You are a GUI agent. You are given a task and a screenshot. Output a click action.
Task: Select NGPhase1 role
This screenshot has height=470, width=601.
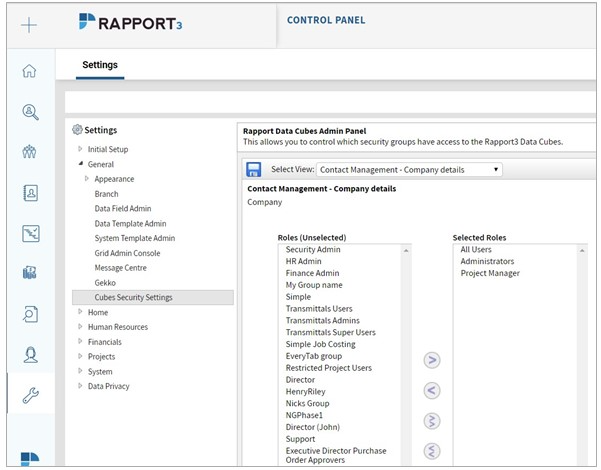click(x=304, y=416)
